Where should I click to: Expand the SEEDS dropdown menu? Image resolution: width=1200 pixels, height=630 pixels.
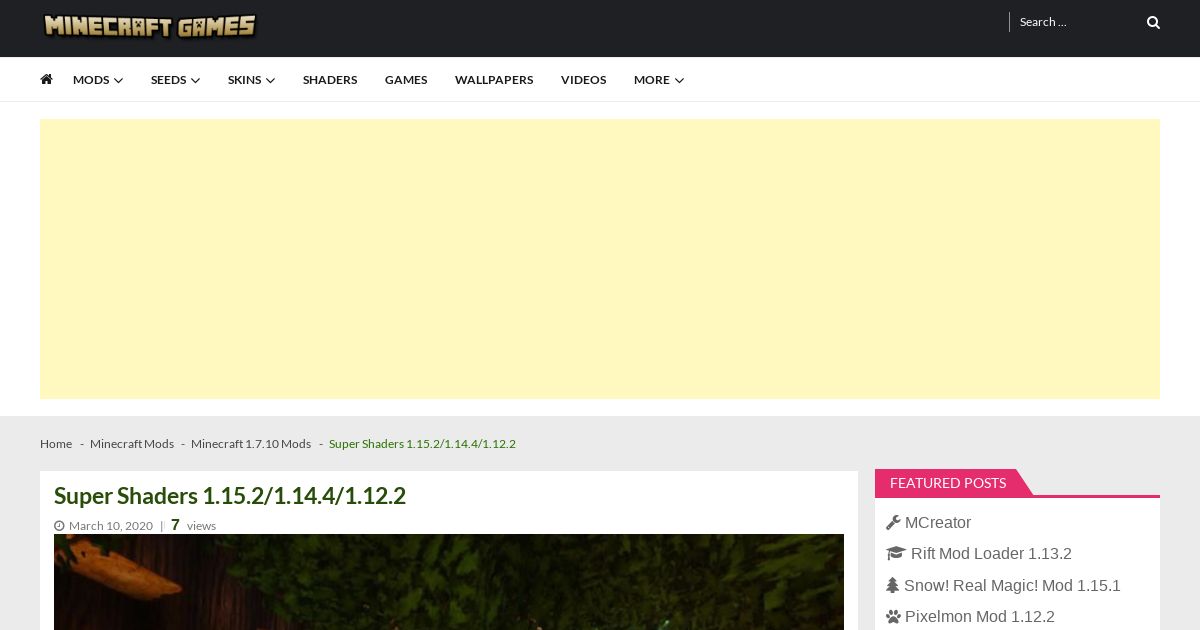tap(175, 80)
